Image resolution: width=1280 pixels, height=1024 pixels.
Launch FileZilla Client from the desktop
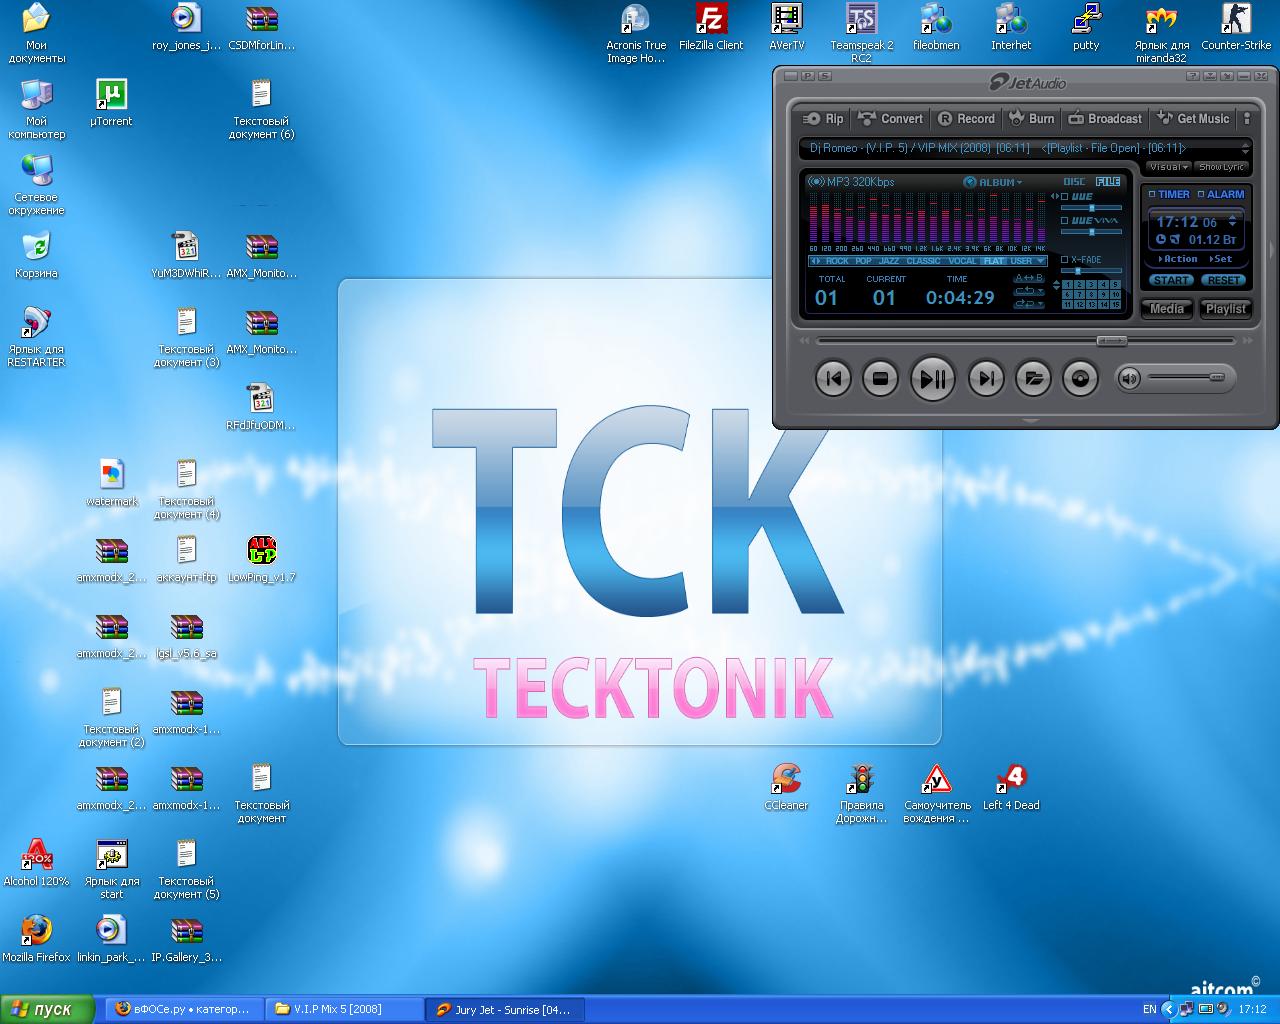click(x=711, y=29)
